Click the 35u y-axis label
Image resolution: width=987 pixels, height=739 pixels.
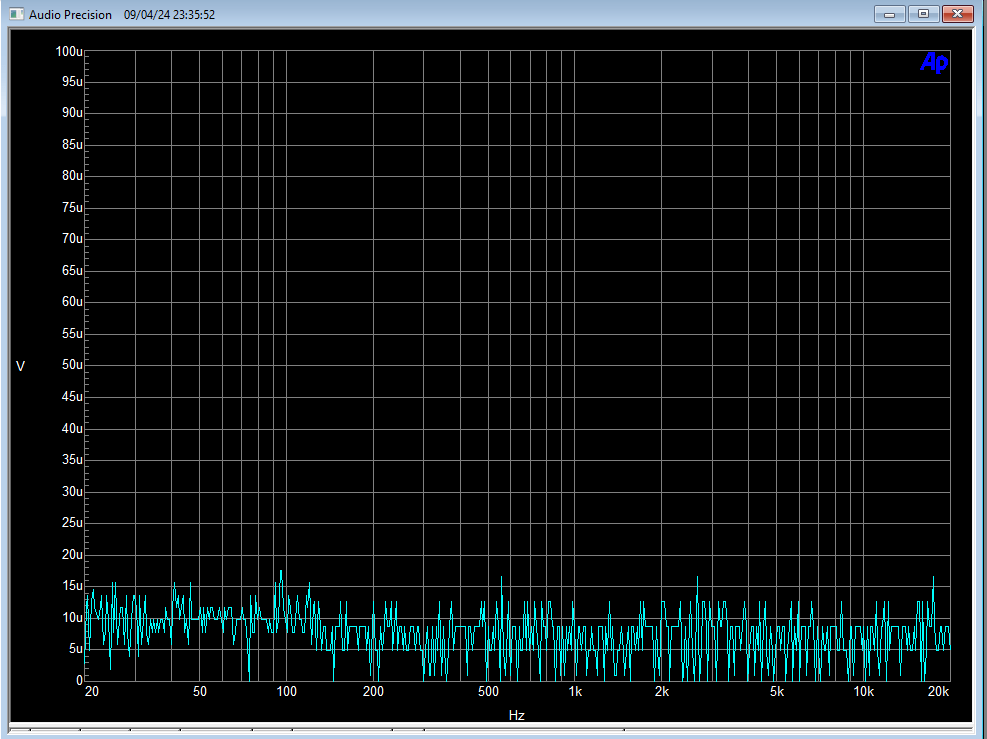point(72,460)
